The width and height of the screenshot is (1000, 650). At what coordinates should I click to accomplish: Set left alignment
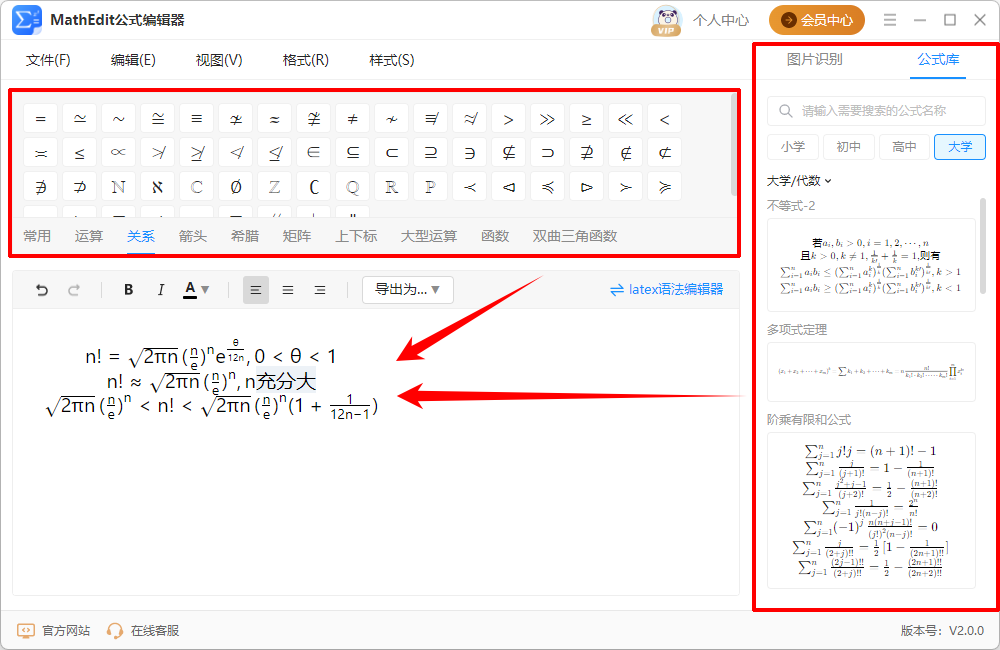(x=256, y=290)
